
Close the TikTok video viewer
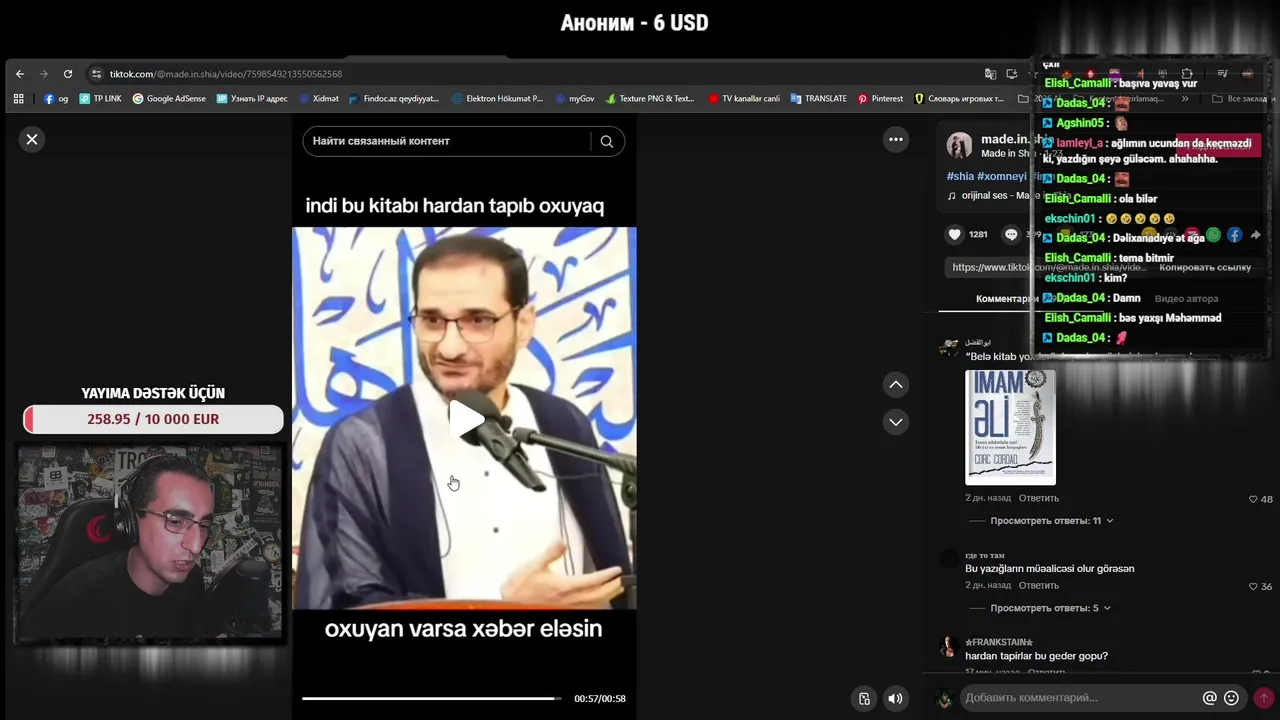pyautogui.click(x=32, y=140)
